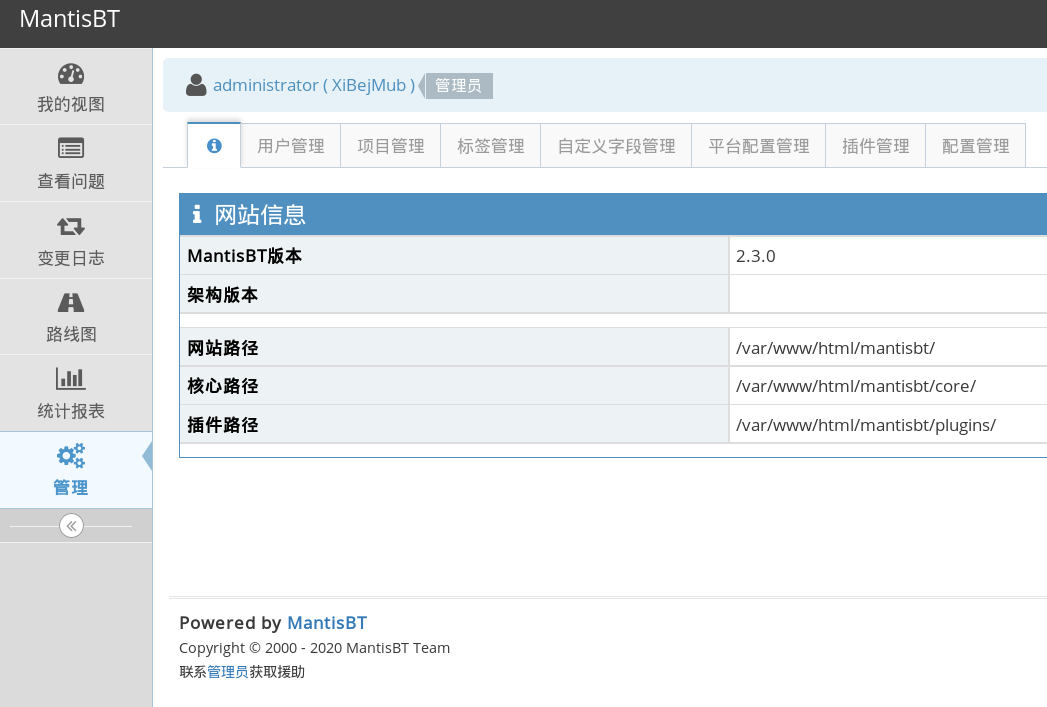The height and width of the screenshot is (707, 1047).
Task: Open the 配置管理 tab
Action: tap(976, 146)
